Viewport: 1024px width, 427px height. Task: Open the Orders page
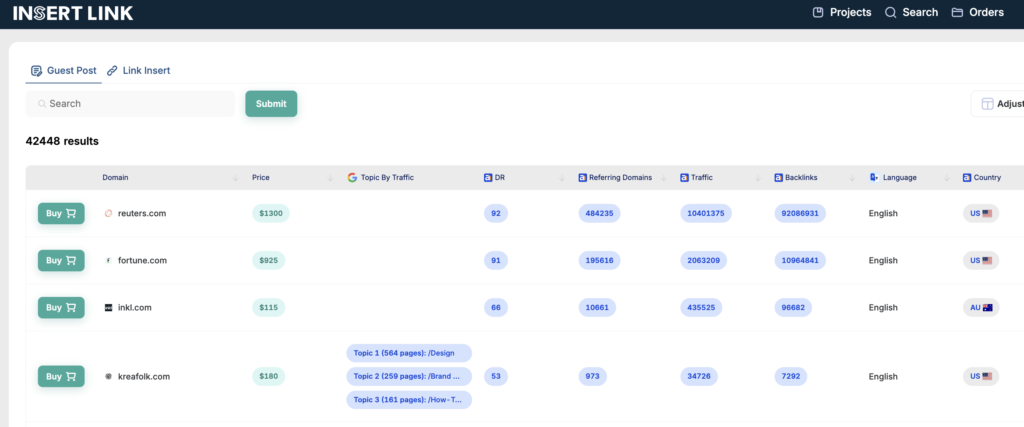tap(978, 12)
